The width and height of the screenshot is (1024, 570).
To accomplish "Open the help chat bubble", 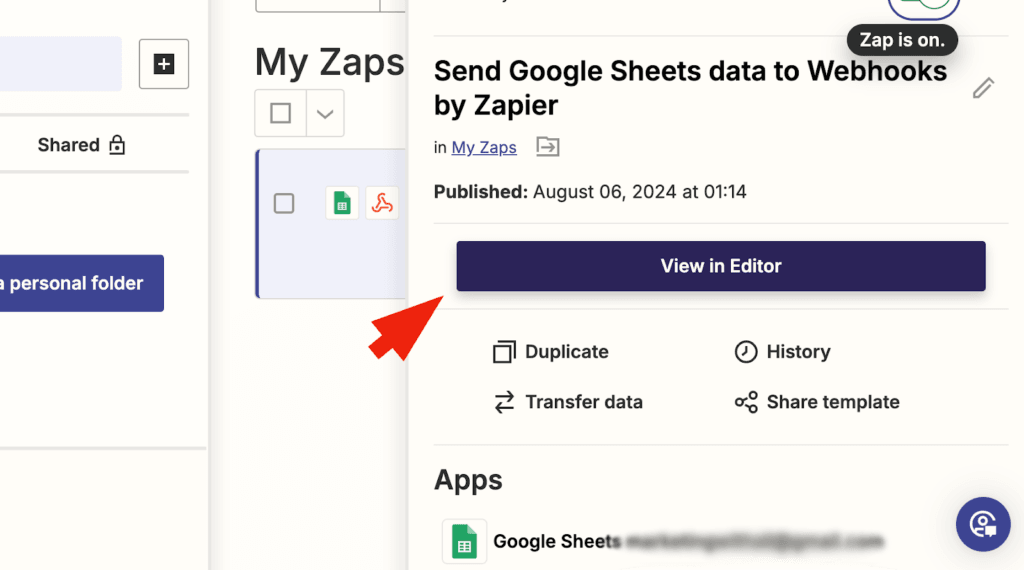I will [x=982, y=524].
